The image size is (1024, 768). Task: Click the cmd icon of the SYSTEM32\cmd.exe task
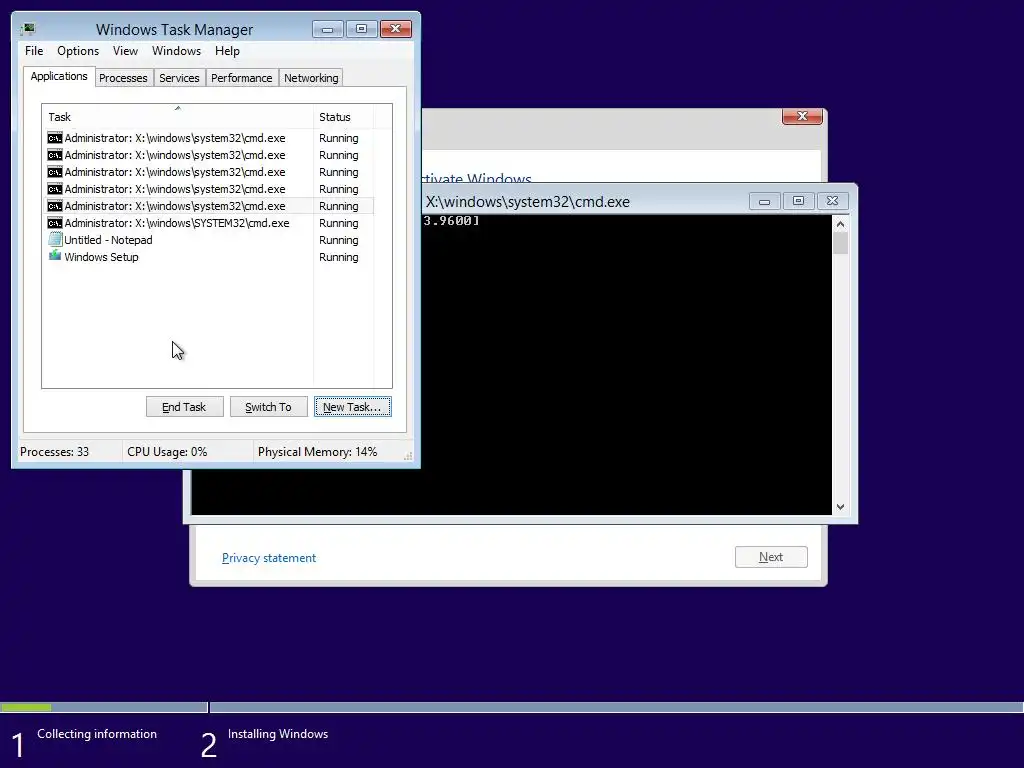point(55,223)
